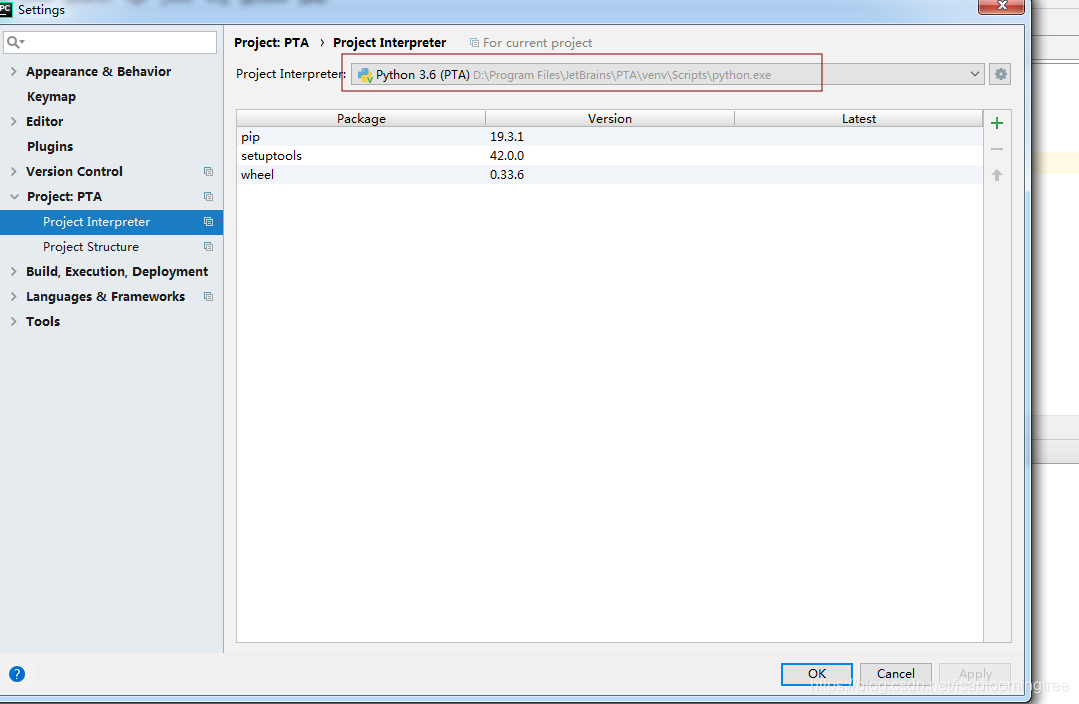Expand the Tools section
The width and height of the screenshot is (1079, 704).
(x=13, y=321)
